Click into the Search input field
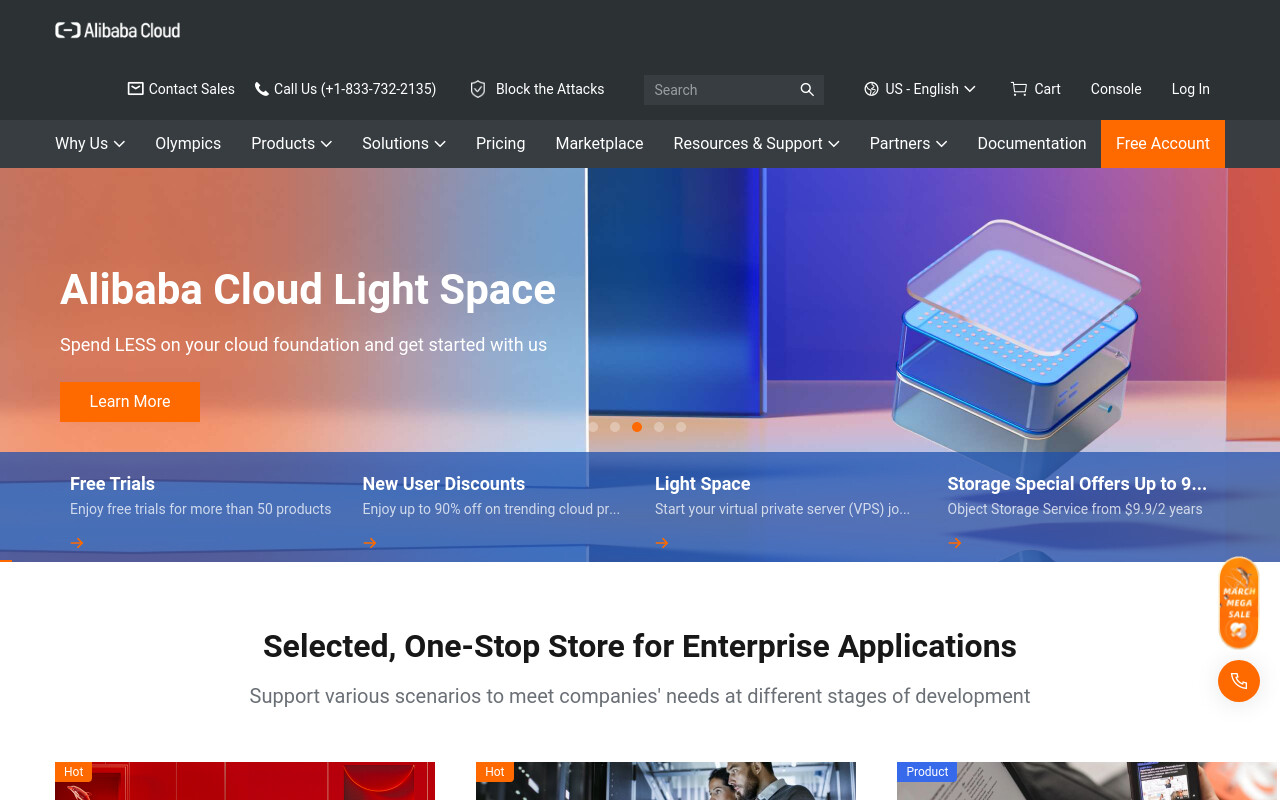 click(x=720, y=90)
